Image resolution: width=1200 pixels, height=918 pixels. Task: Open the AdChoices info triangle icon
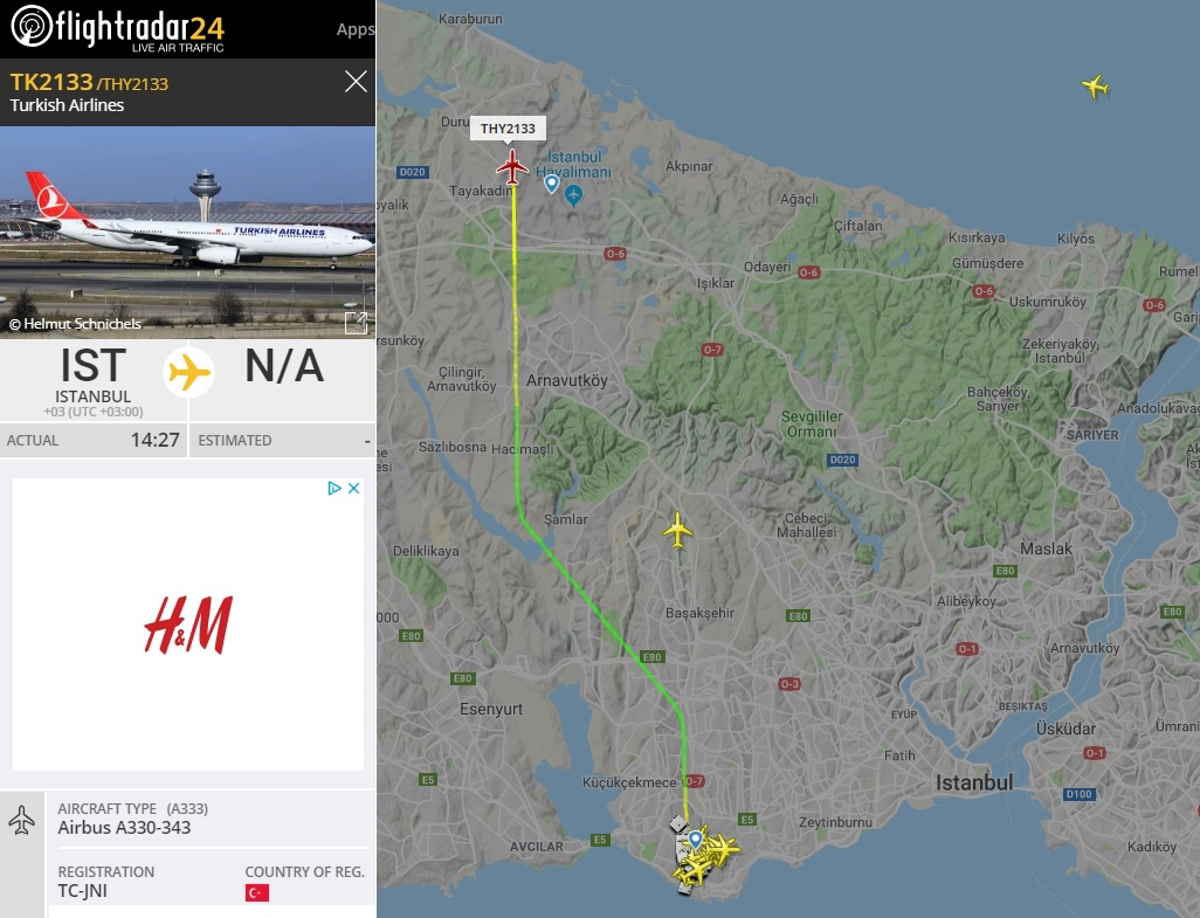[335, 488]
